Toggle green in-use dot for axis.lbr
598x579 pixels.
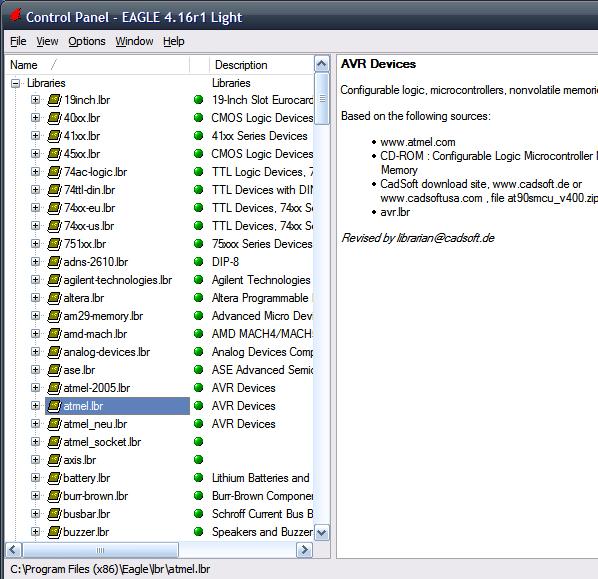pyautogui.click(x=198, y=460)
